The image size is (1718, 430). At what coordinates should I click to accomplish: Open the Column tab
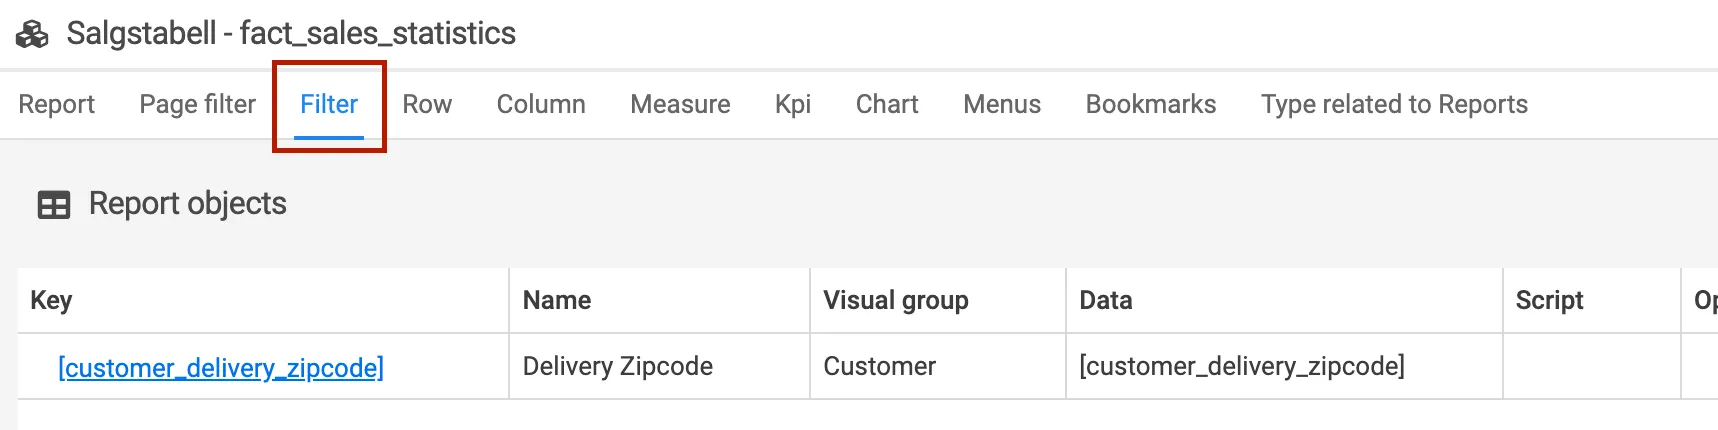pyautogui.click(x=541, y=104)
